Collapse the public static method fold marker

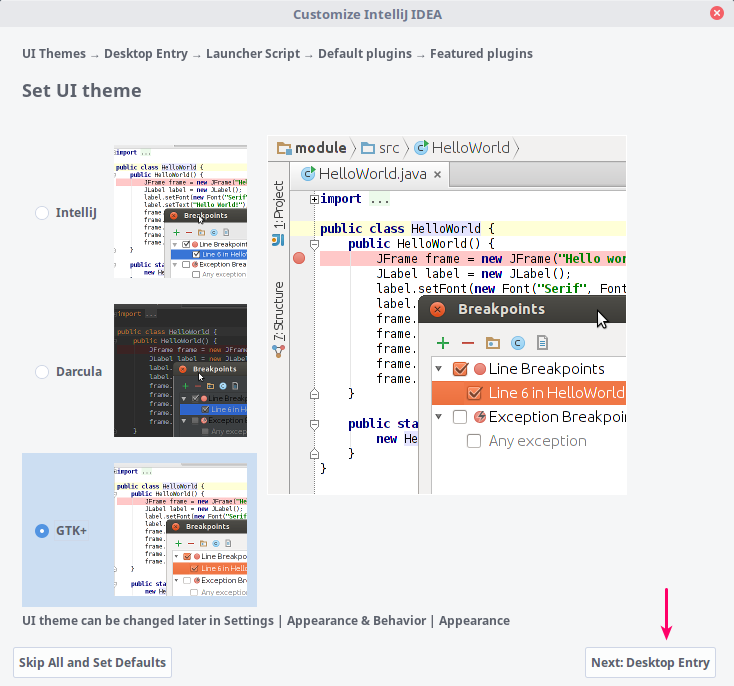(314, 424)
